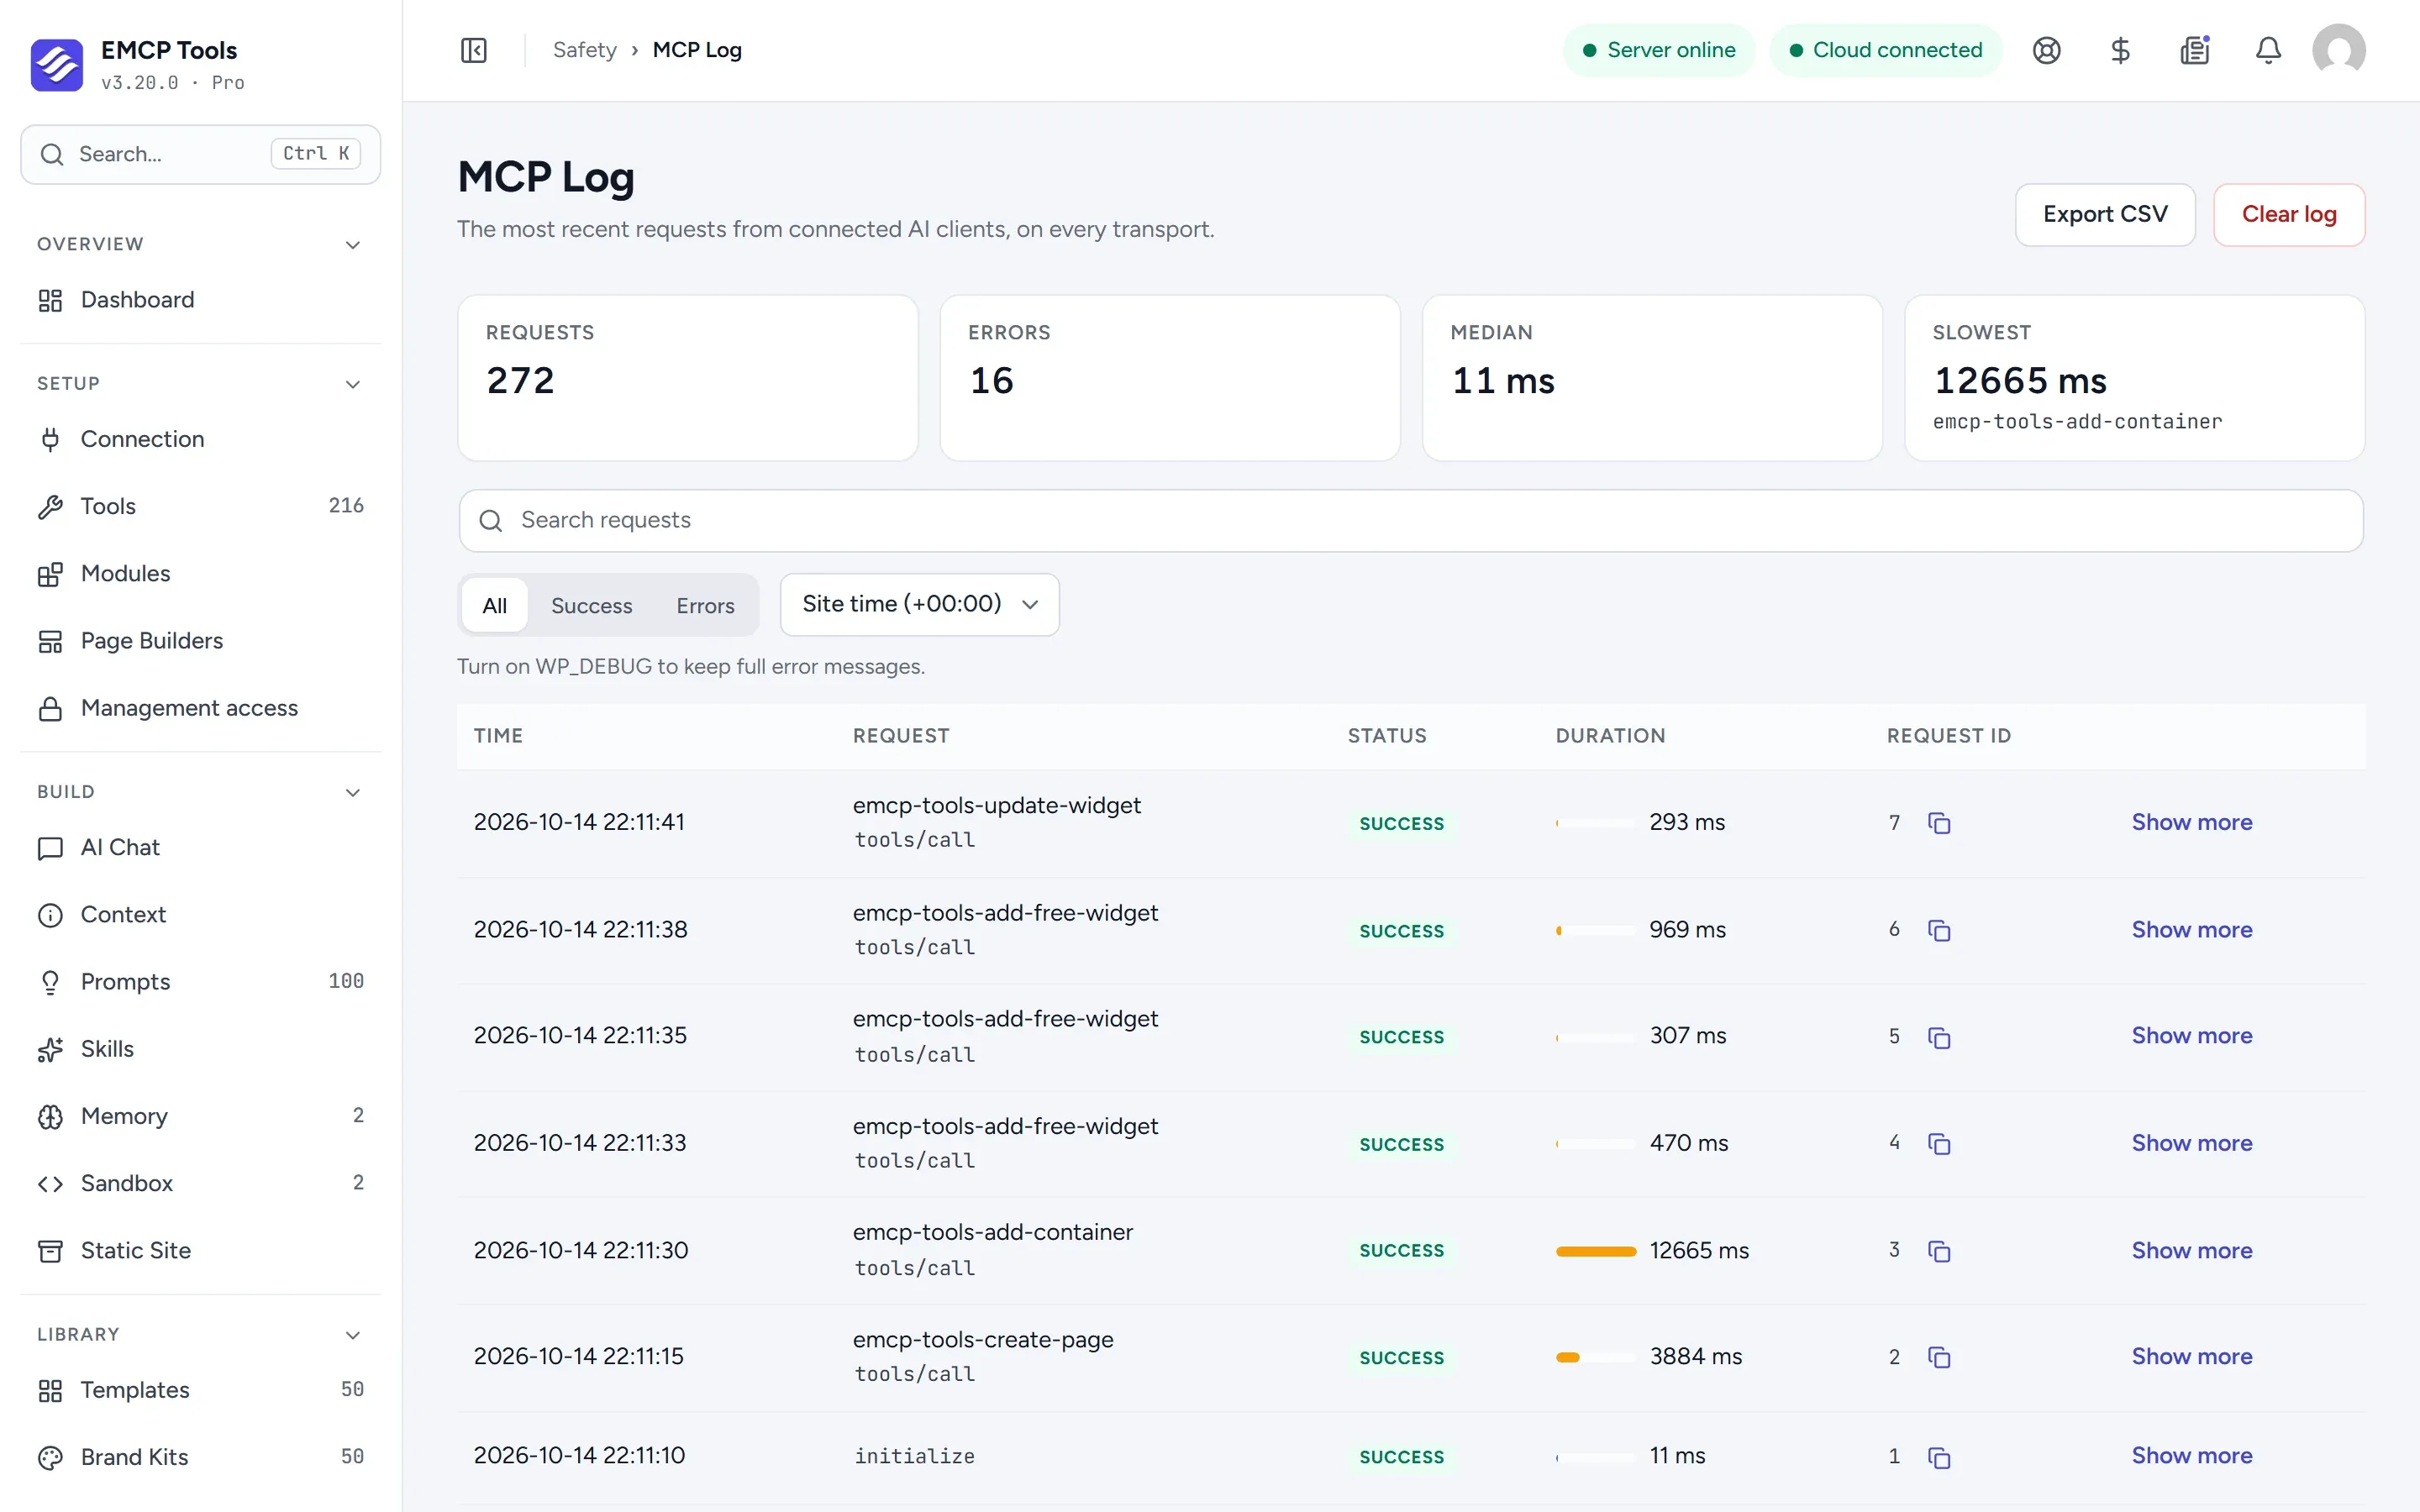Copy request ID 2

[x=1939, y=1357]
